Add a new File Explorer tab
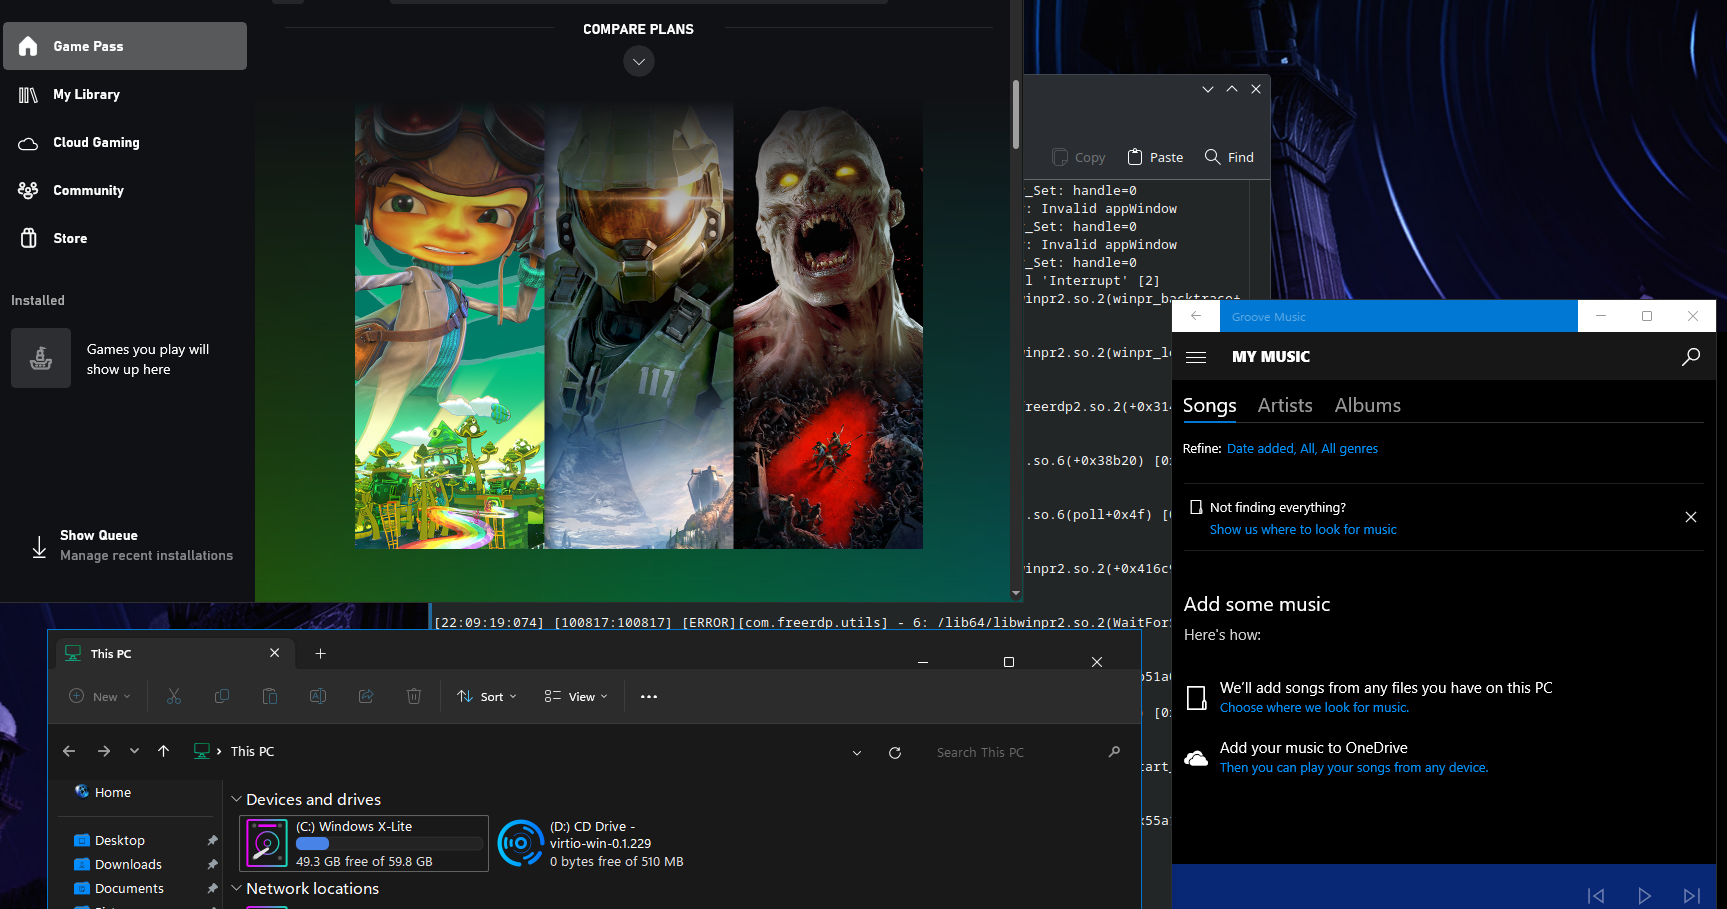This screenshot has height=909, width=1727. click(x=321, y=654)
